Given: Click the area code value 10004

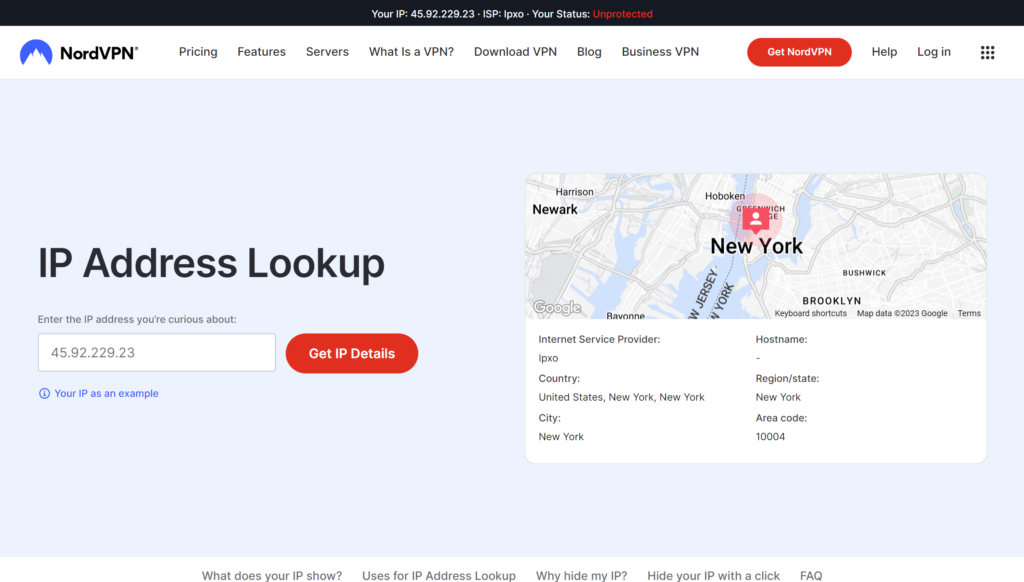Looking at the screenshot, I should point(771,436).
